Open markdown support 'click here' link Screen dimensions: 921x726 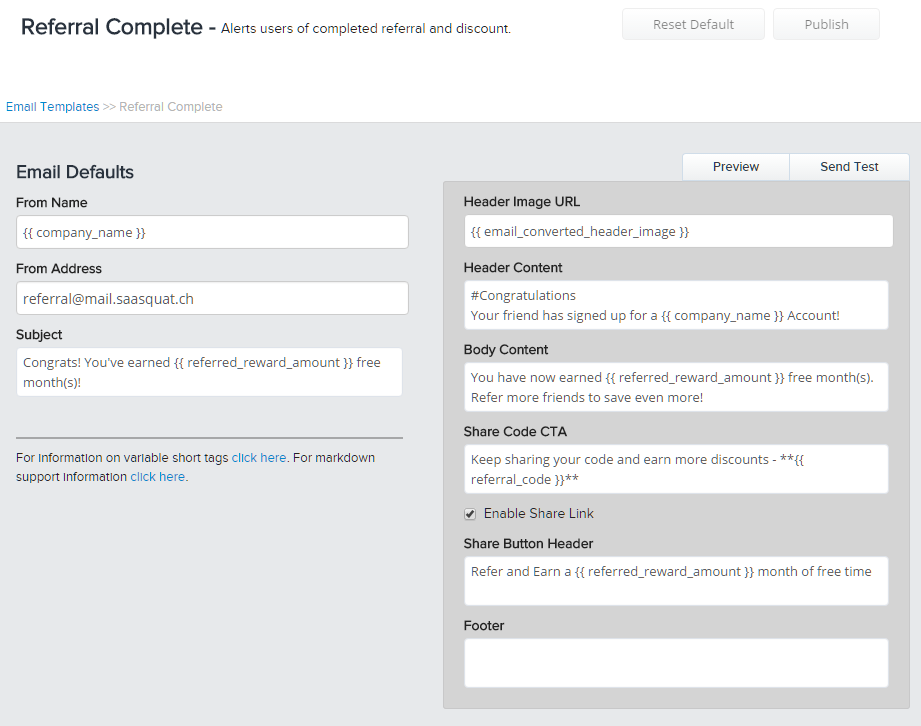[158, 477]
